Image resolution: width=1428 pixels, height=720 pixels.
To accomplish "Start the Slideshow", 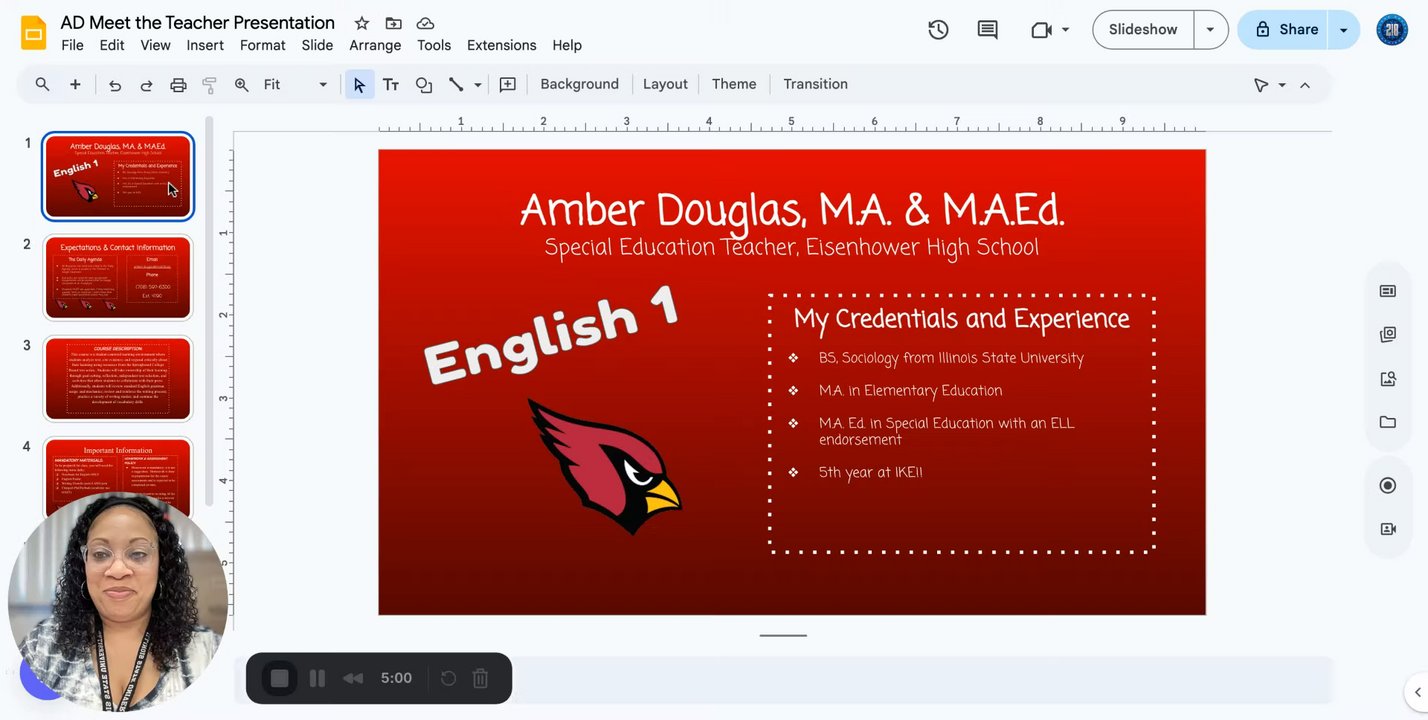I will point(1143,30).
